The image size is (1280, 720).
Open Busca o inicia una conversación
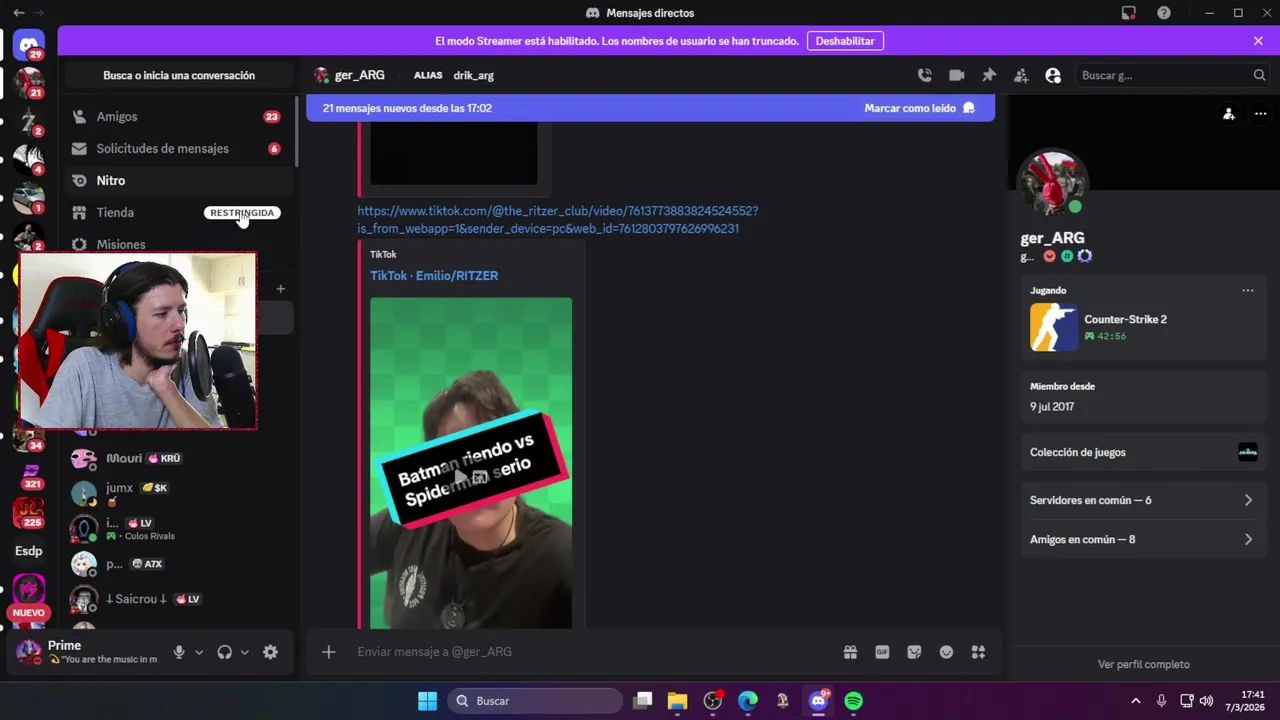179,75
